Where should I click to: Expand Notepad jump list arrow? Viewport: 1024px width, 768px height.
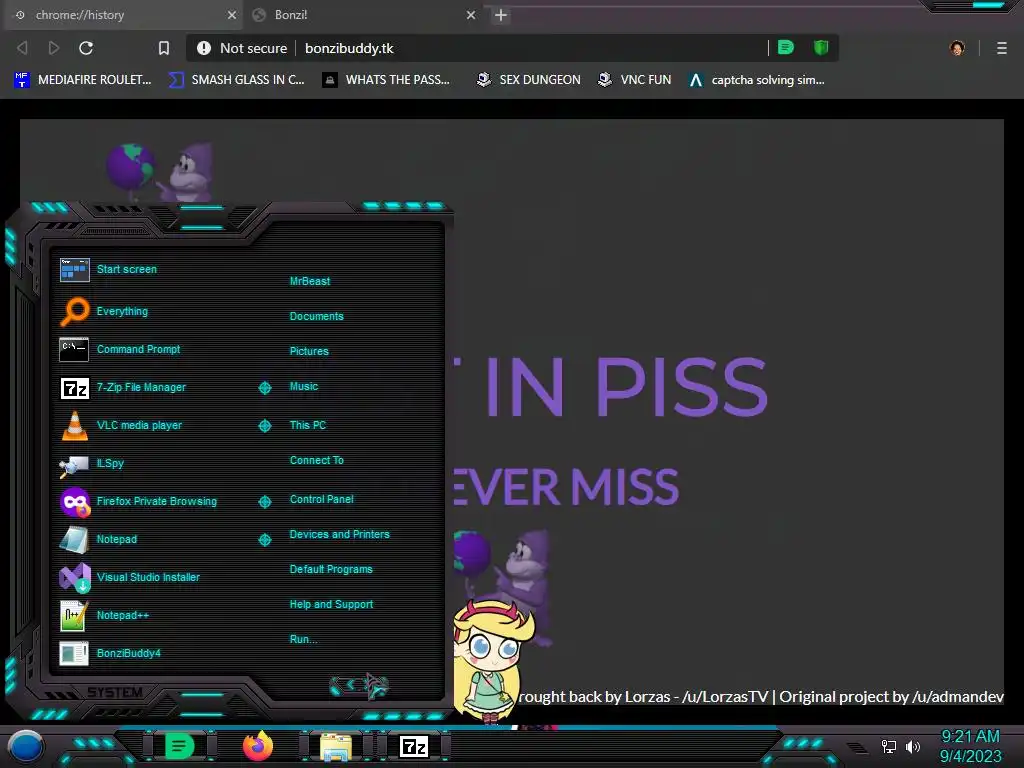pyautogui.click(x=264, y=539)
